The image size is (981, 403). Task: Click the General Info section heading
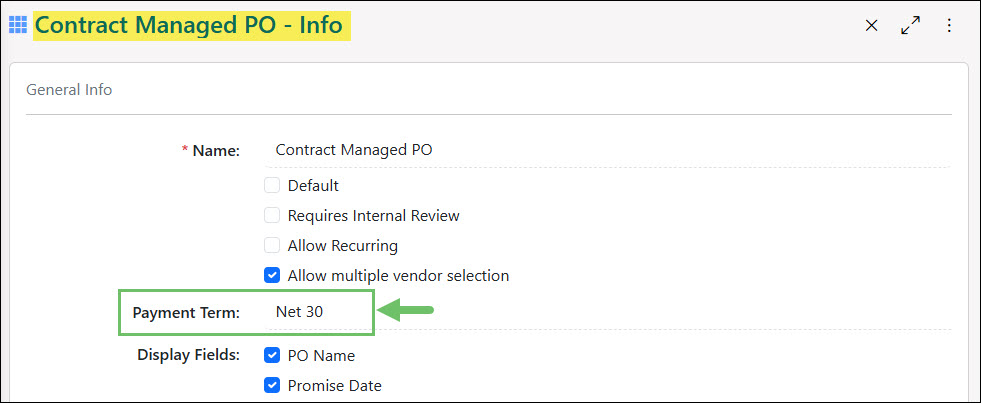coord(69,89)
